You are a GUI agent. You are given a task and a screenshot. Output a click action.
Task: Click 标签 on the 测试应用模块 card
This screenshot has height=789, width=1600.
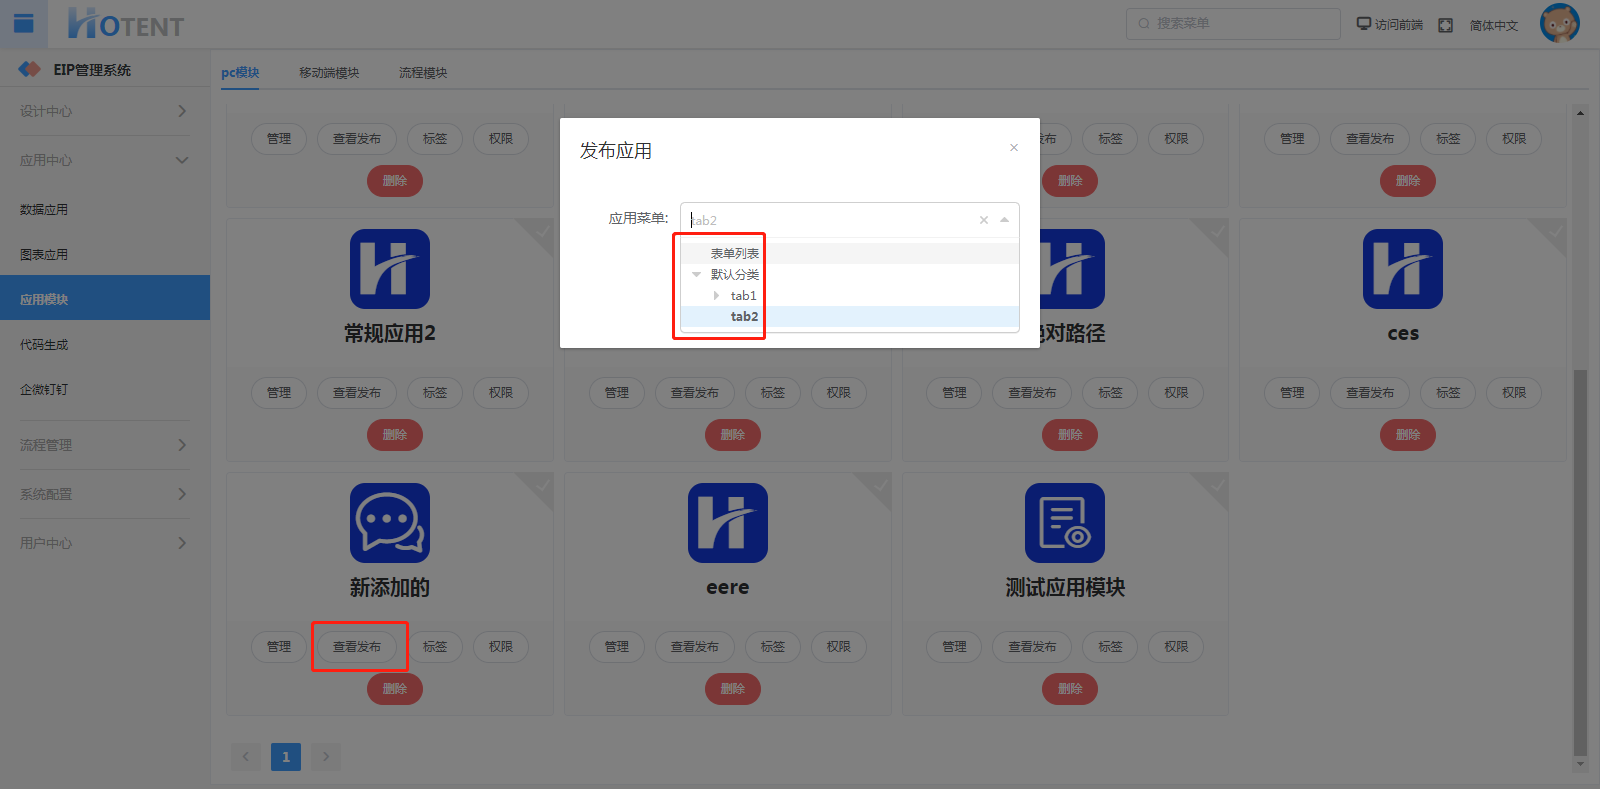[1110, 647]
